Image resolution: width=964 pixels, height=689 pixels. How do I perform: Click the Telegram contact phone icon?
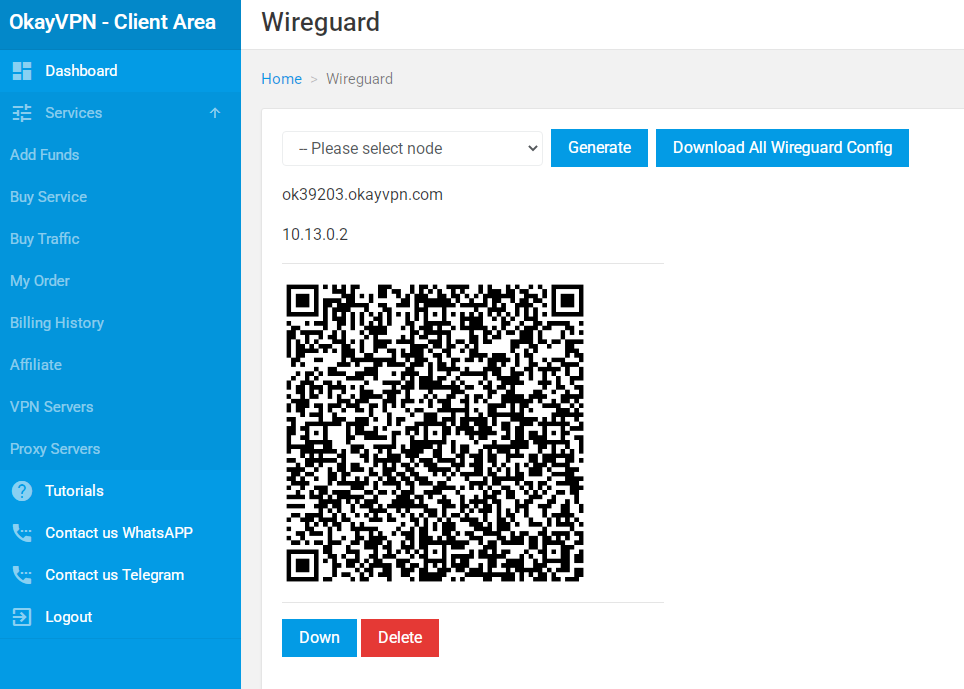pos(21,574)
